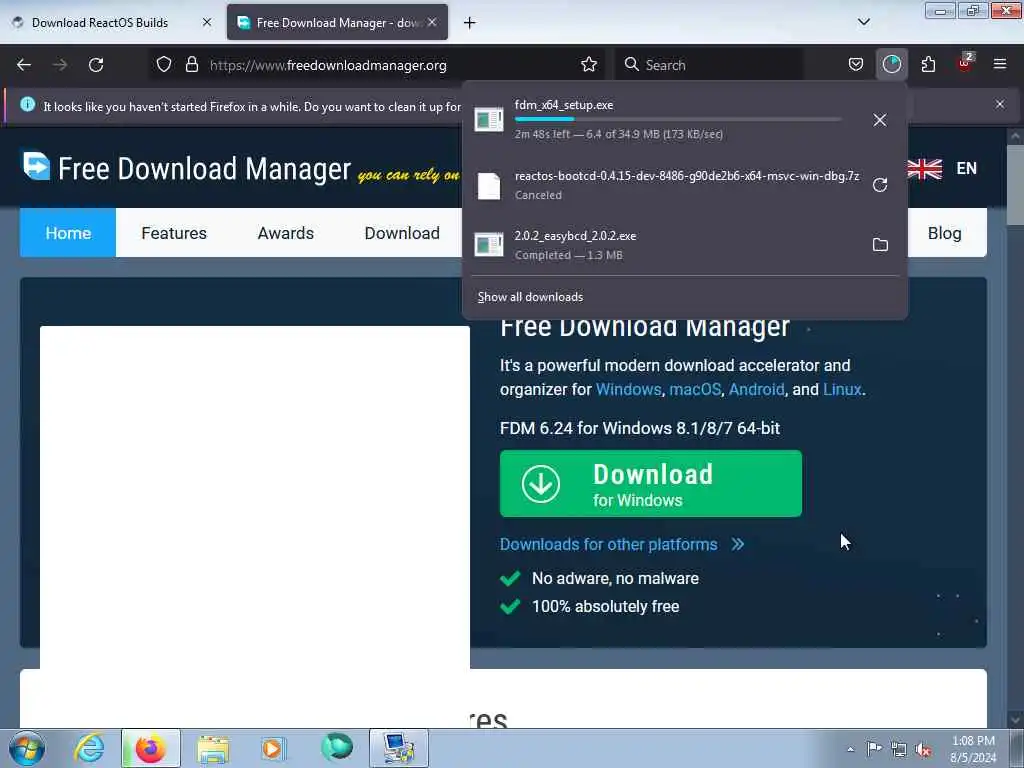Open Downloads for other platforms link
1024x768 pixels.
click(622, 544)
